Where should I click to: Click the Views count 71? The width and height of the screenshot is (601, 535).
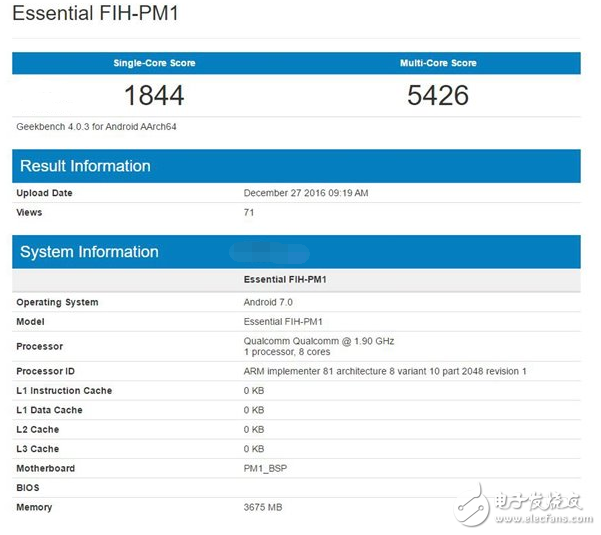point(249,212)
